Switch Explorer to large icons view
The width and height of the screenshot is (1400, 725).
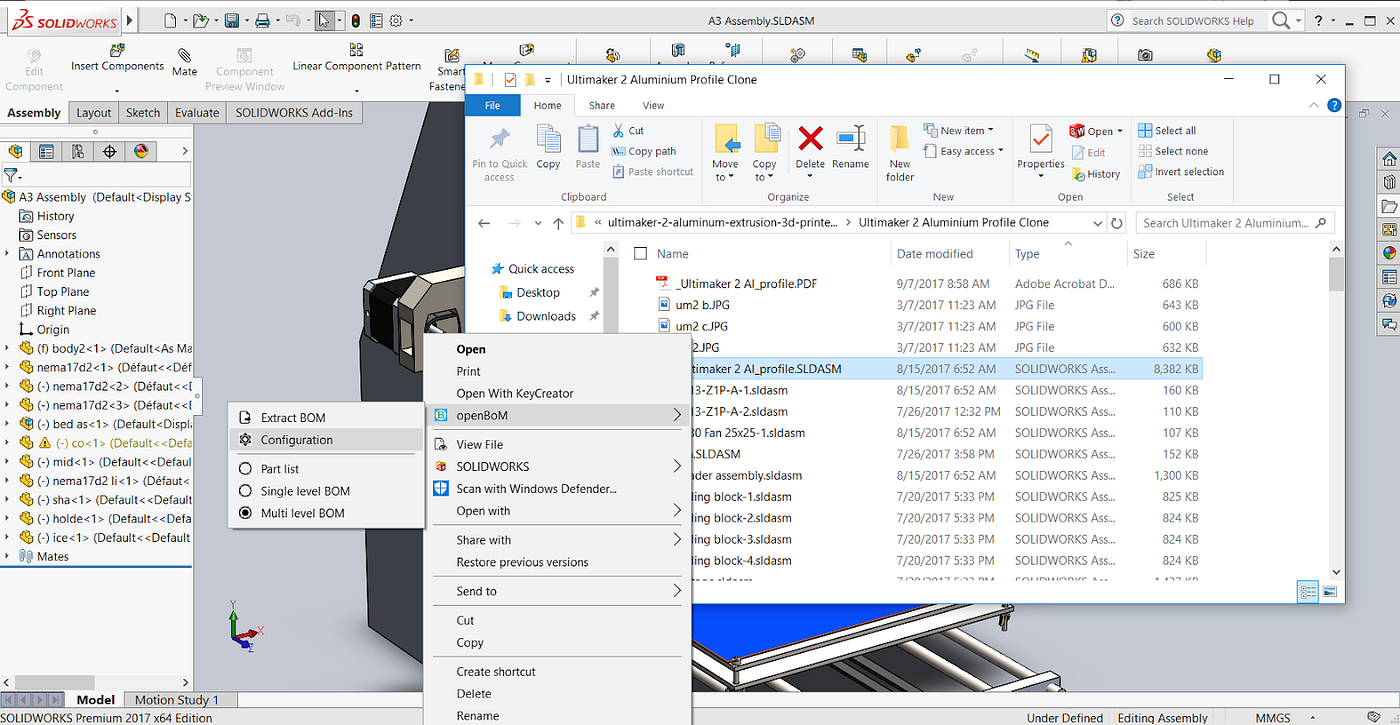pos(1330,591)
